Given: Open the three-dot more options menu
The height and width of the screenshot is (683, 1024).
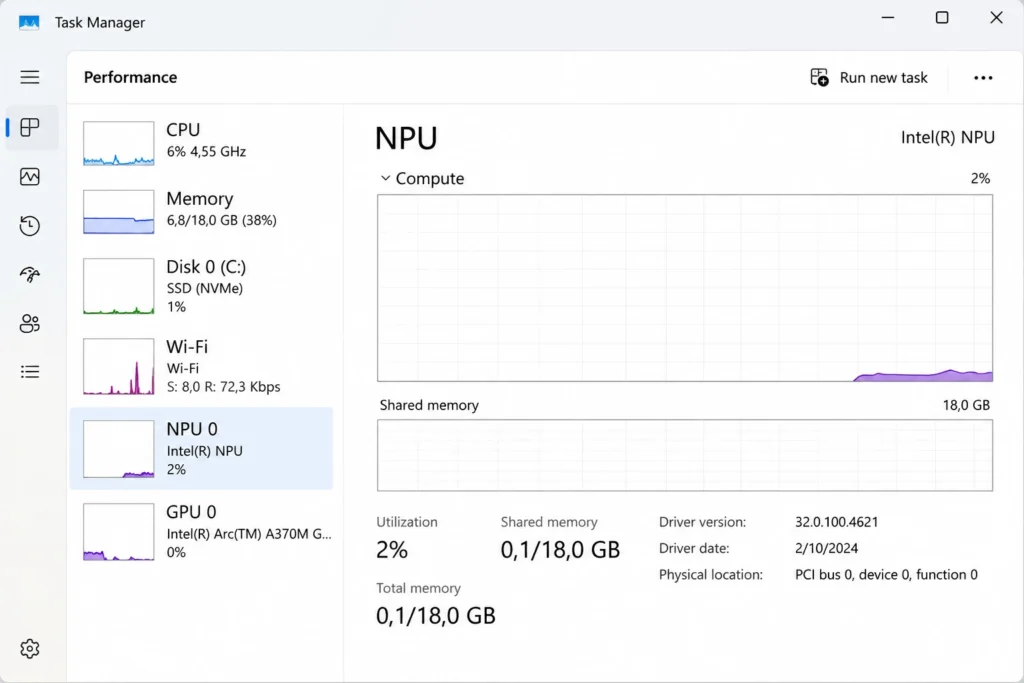Looking at the screenshot, I should click(x=983, y=78).
